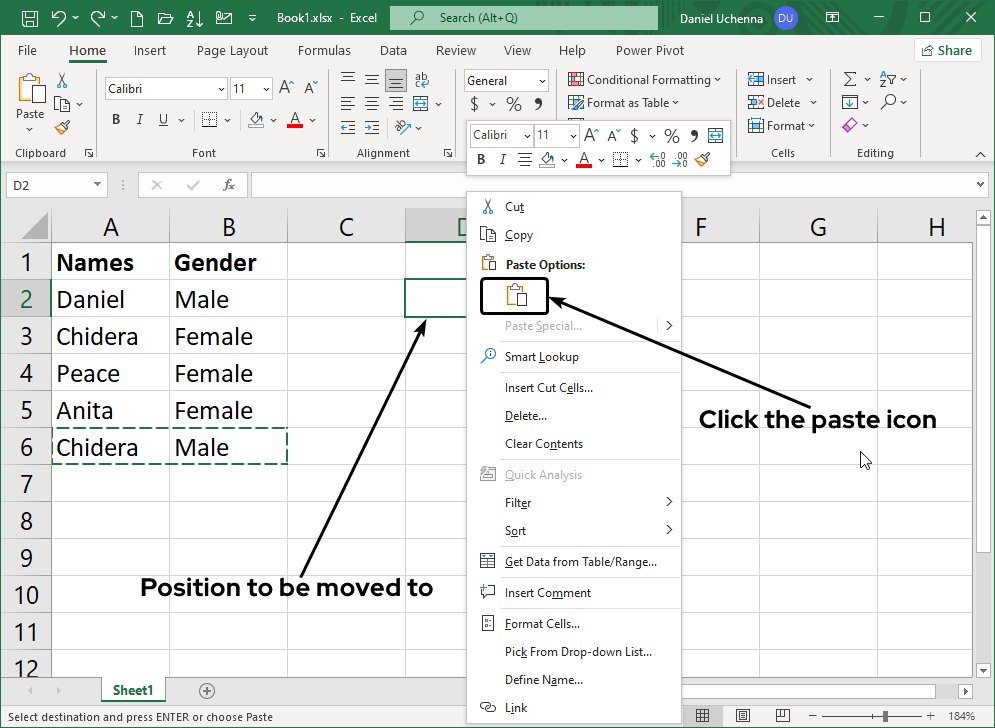Click the Percent Style icon in Number group
The image size is (995, 728).
point(513,104)
